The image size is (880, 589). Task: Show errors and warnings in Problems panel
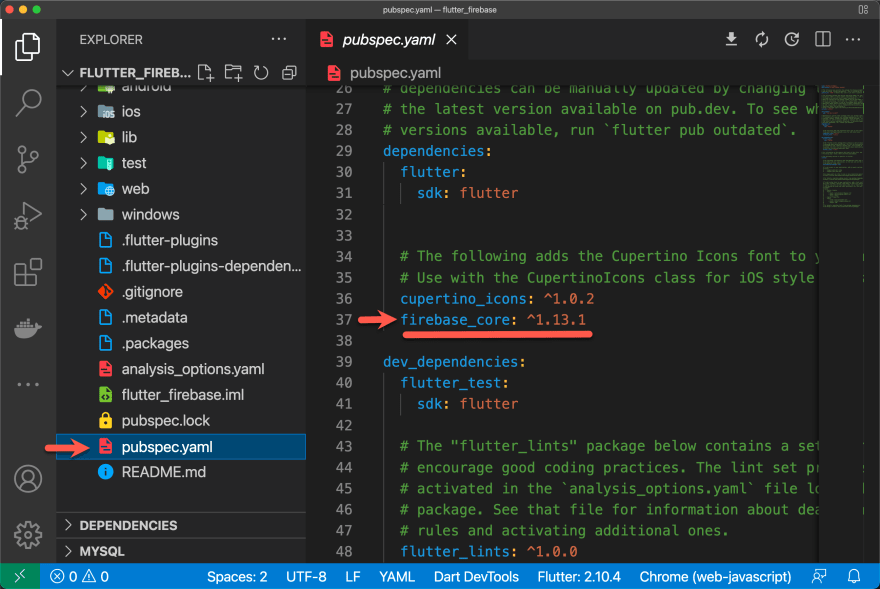pos(79,576)
